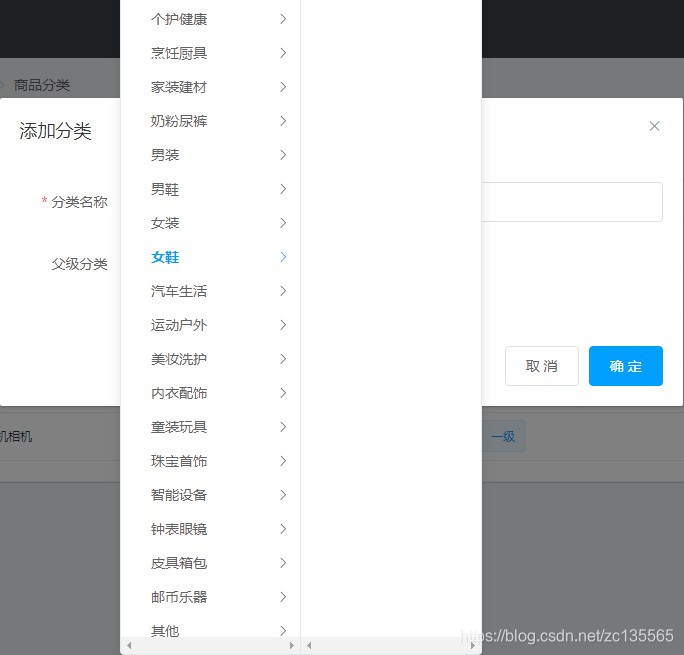Viewport: 684px width, 655px height.
Task: Open blue submenu arrow for 女鞋
Action: pos(283,257)
